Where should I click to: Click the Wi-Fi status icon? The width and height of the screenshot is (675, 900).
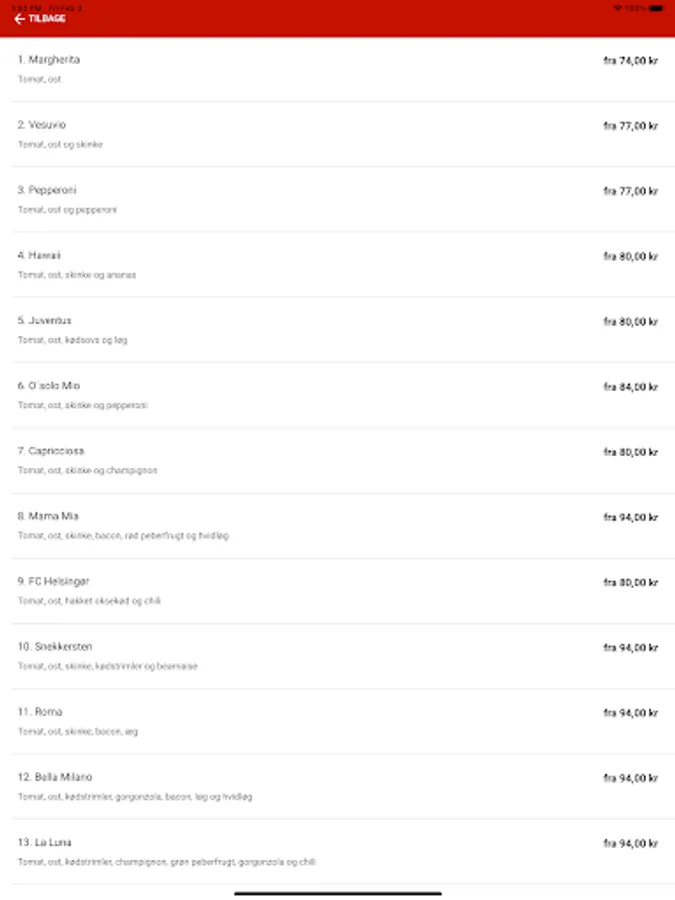point(618,8)
